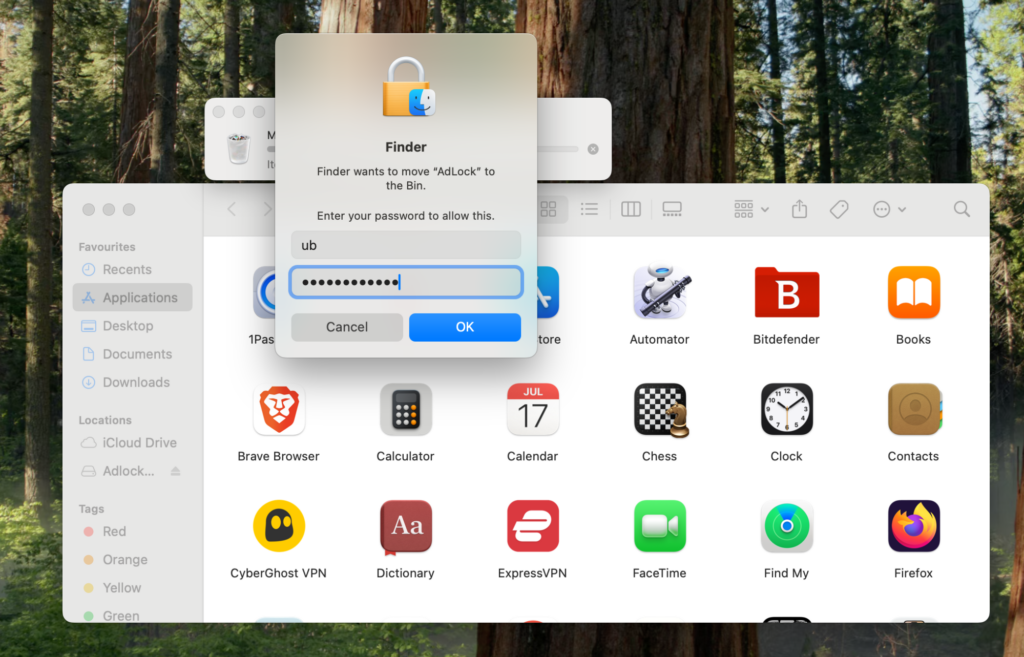Image resolution: width=1024 pixels, height=657 pixels.
Task: Click the Cancel button in password dialog
Action: click(347, 327)
